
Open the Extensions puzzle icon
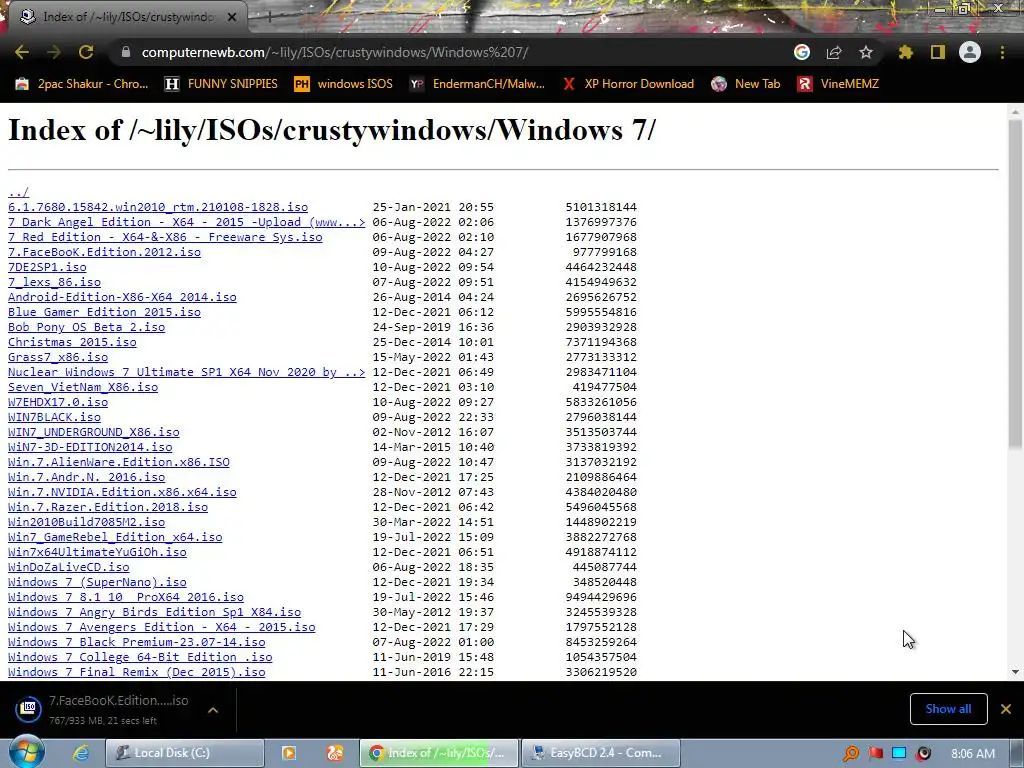coord(906,52)
